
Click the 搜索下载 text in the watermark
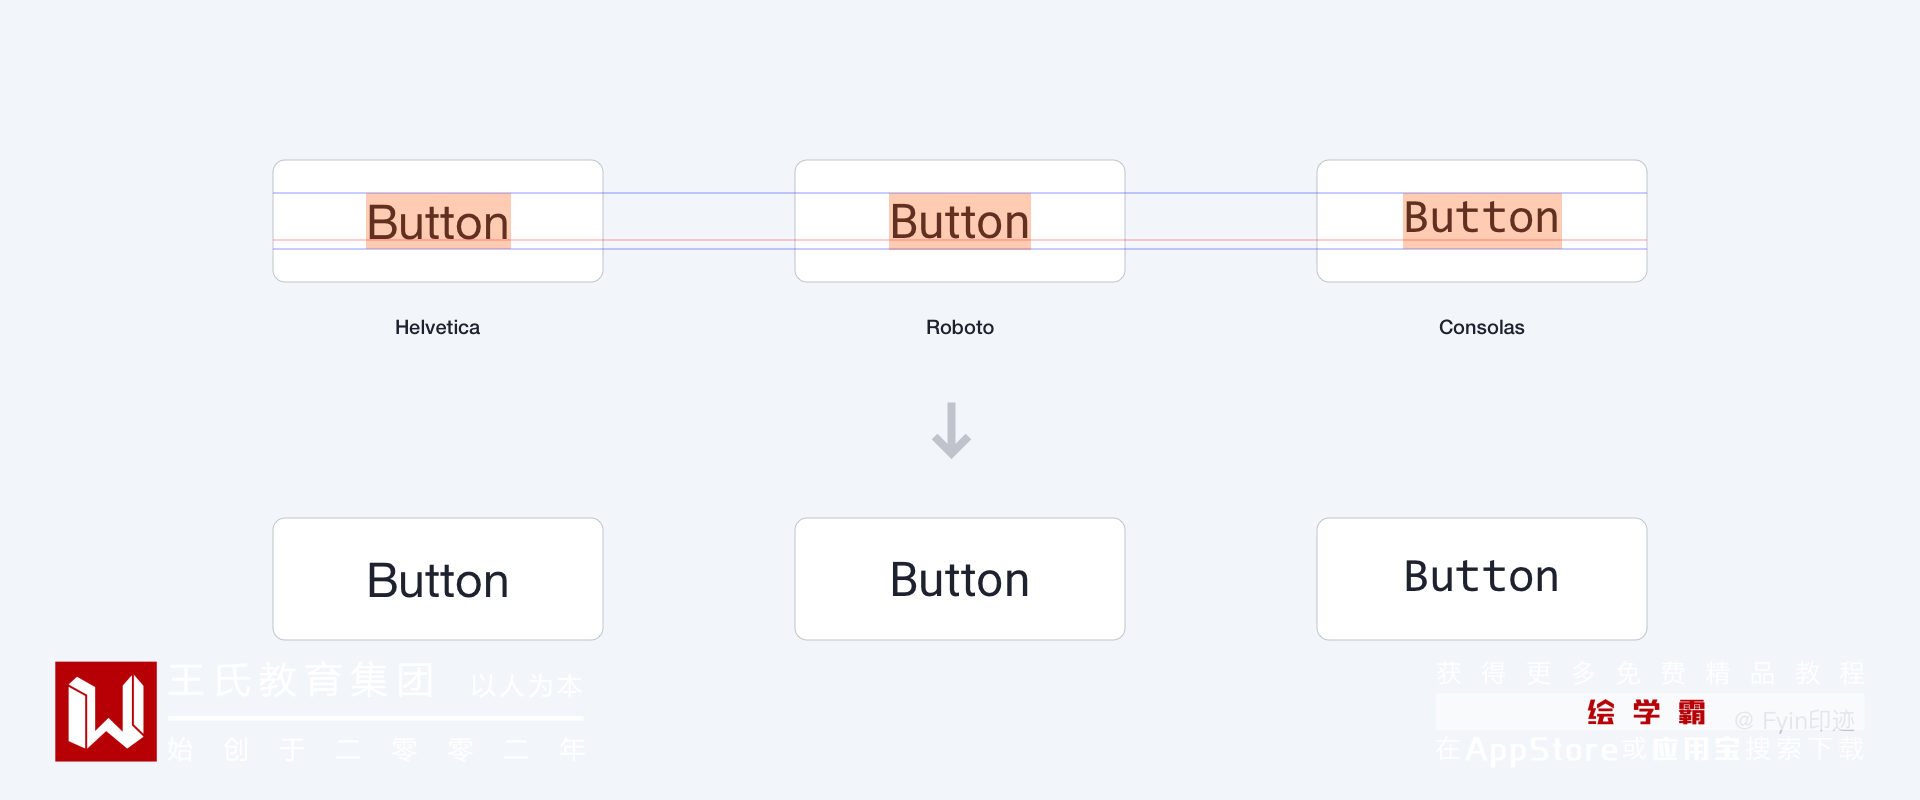[x=1804, y=749]
